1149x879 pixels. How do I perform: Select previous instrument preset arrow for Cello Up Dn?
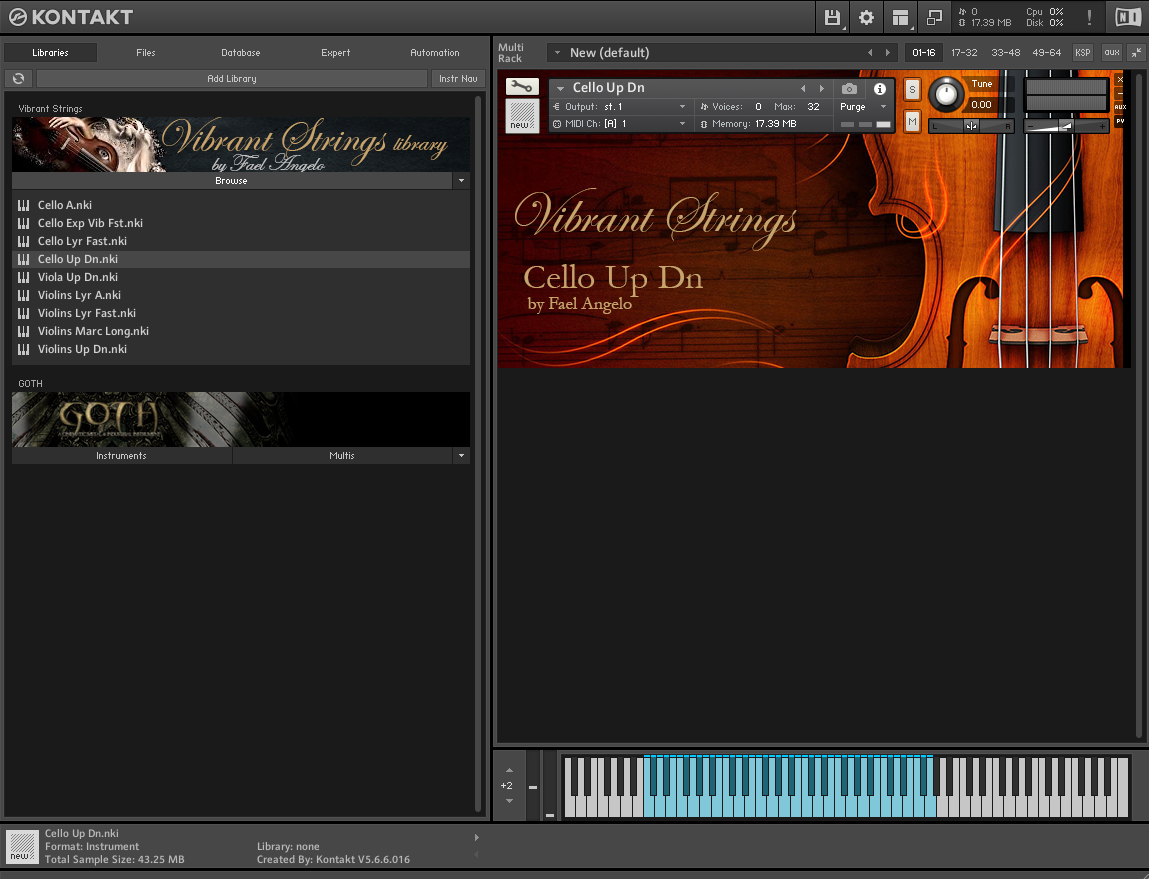pos(803,89)
